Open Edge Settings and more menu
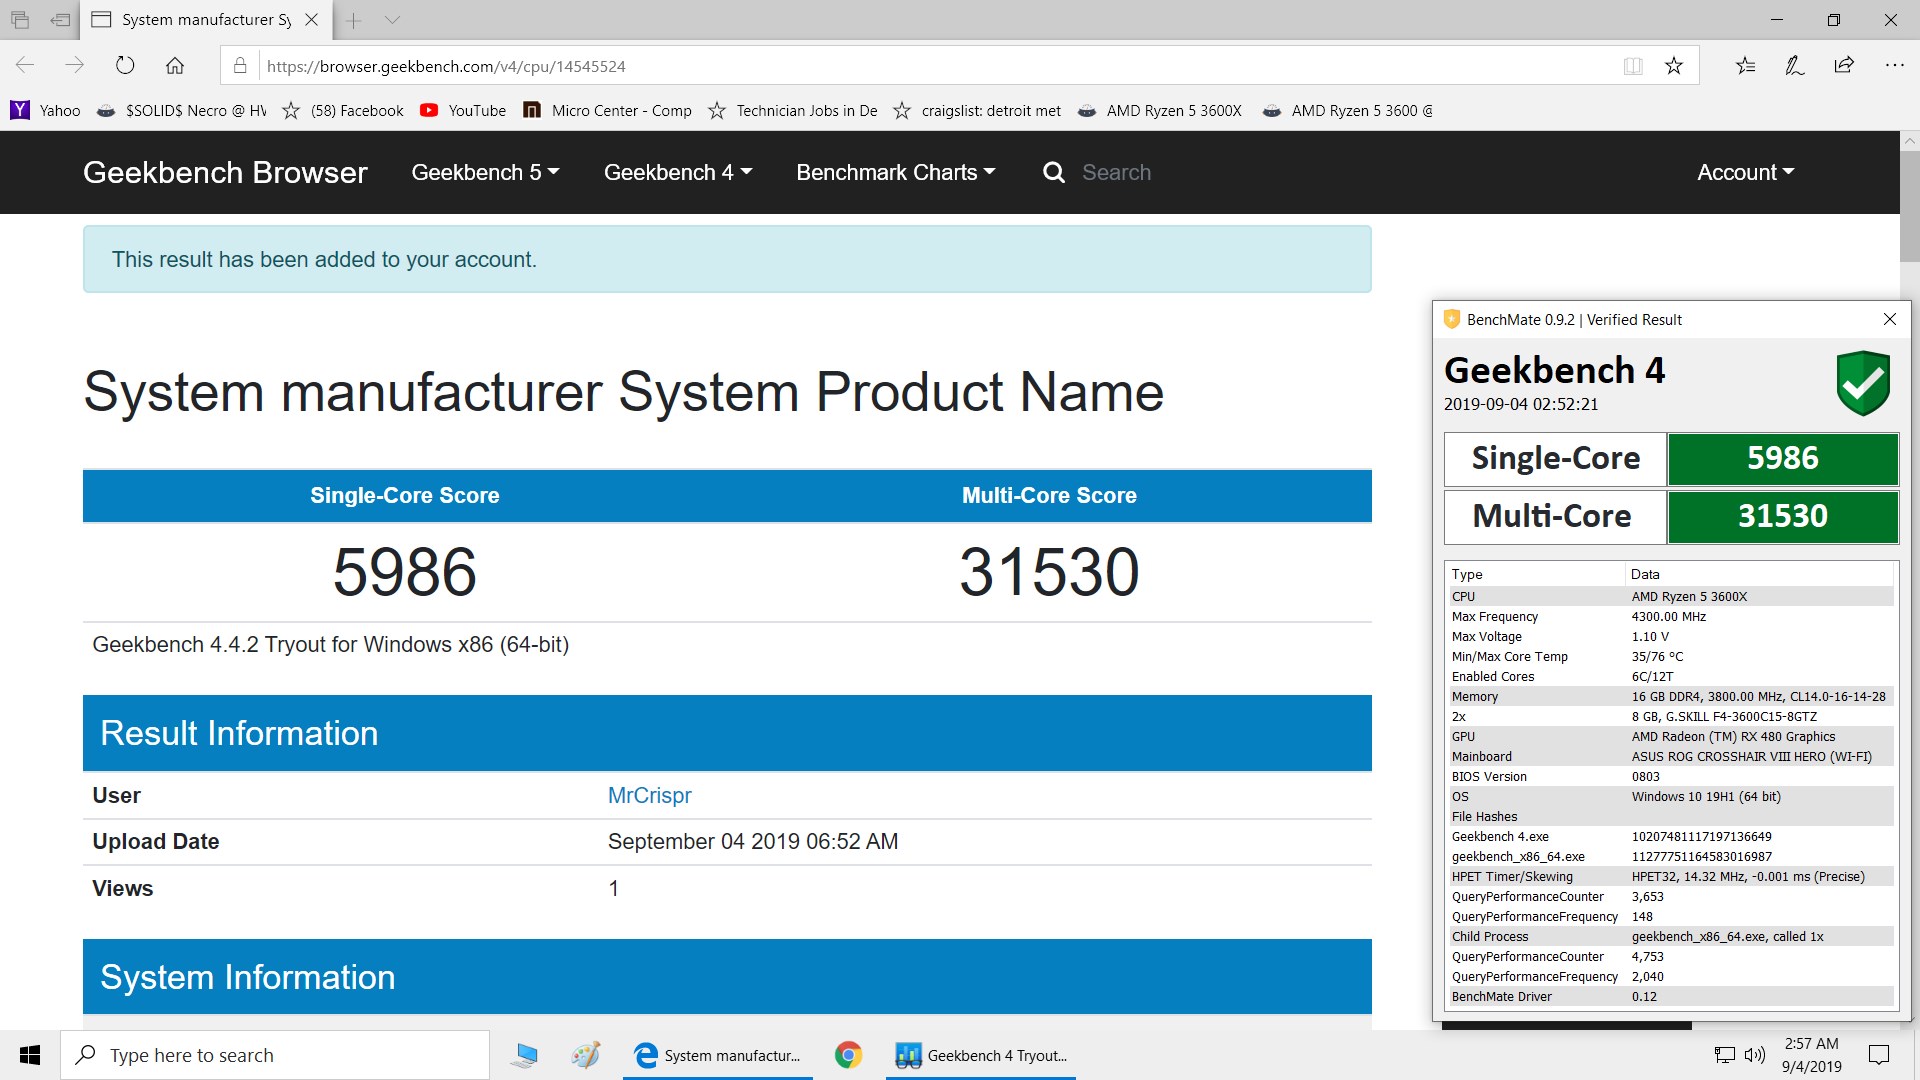 pos(1894,66)
